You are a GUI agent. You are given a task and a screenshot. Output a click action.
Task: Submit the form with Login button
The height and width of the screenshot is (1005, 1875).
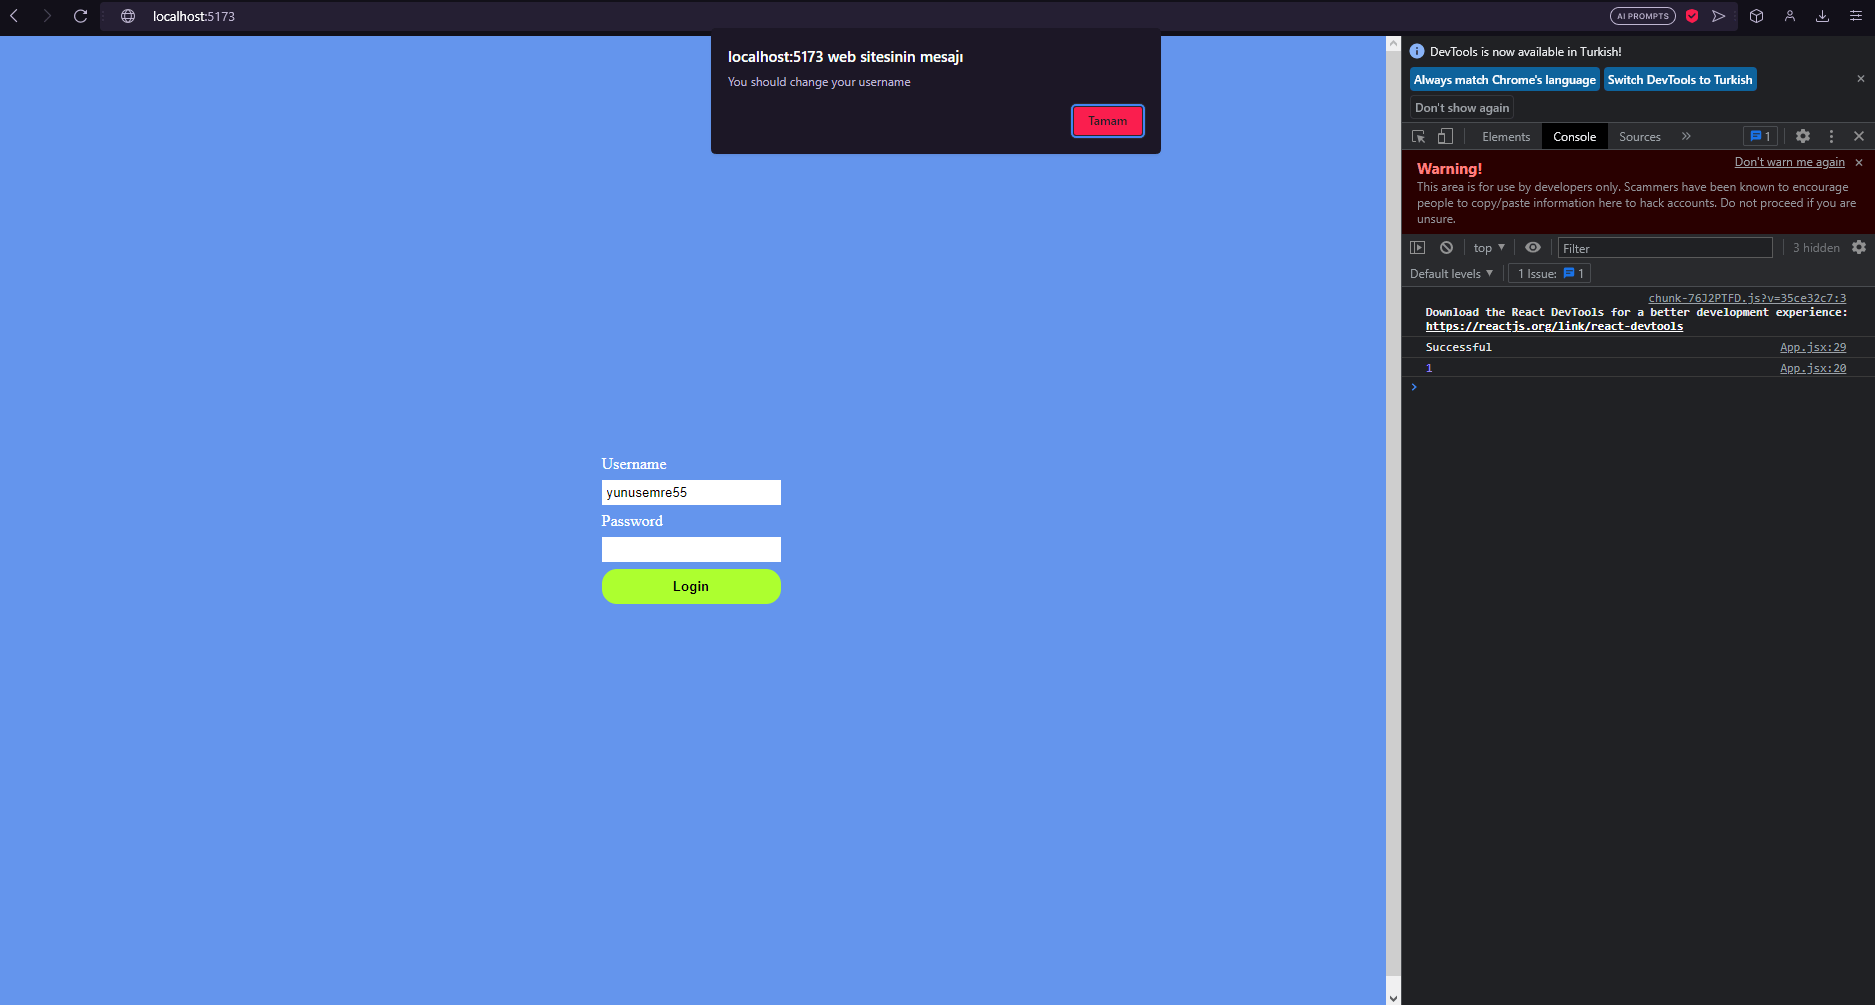(691, 586)
